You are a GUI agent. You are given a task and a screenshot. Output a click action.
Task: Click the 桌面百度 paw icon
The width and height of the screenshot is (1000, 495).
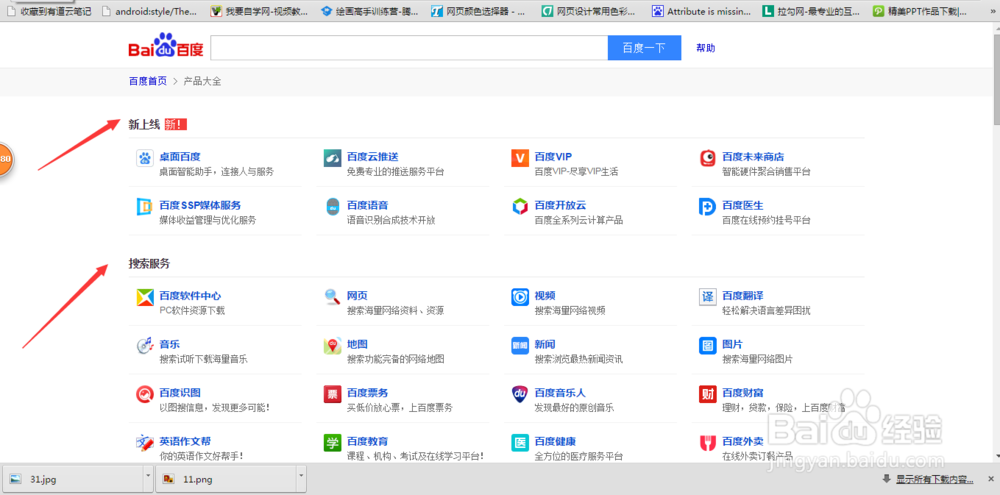[x=145, y=158]
